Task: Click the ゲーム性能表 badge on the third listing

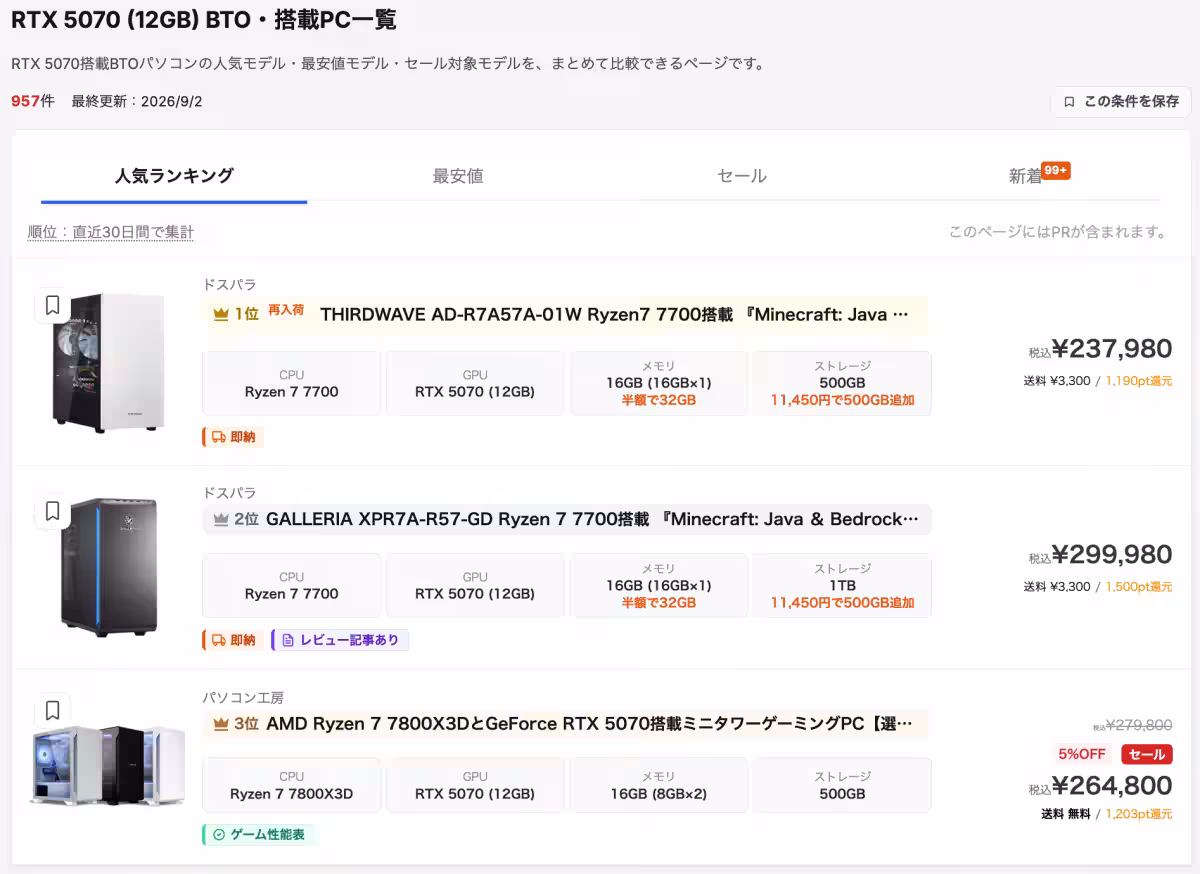Action: coord(260,834)
